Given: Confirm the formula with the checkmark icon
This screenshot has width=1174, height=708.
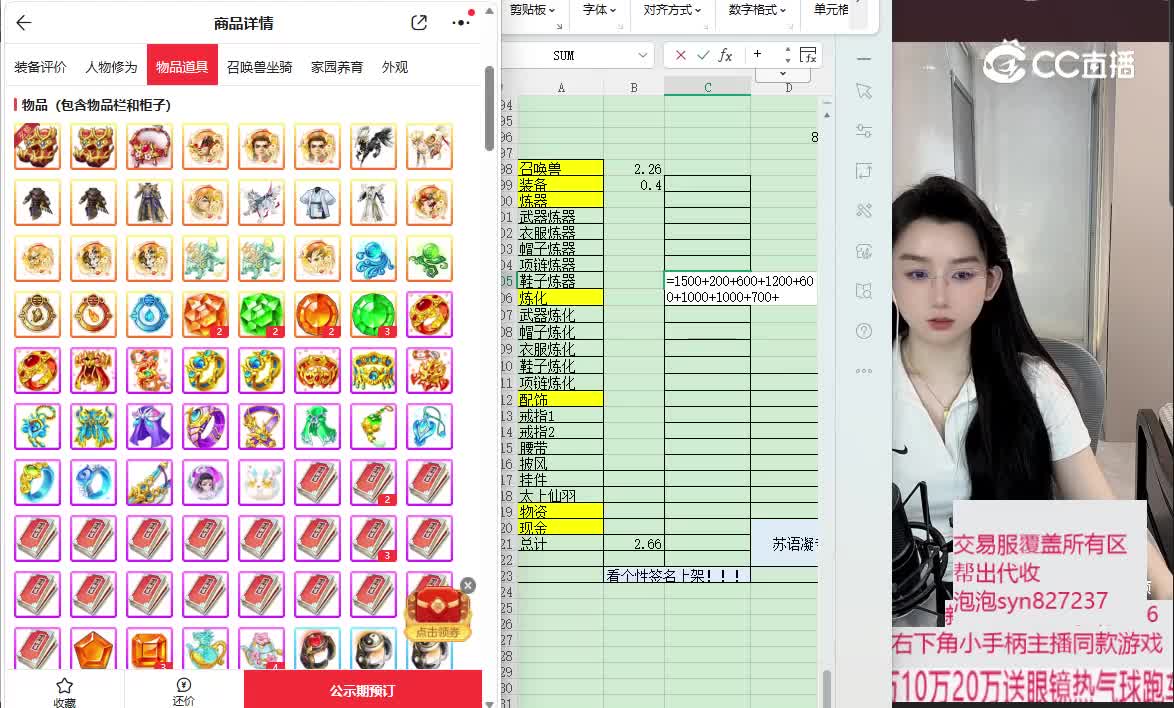Looking at the screenshot, I should 703,55.
